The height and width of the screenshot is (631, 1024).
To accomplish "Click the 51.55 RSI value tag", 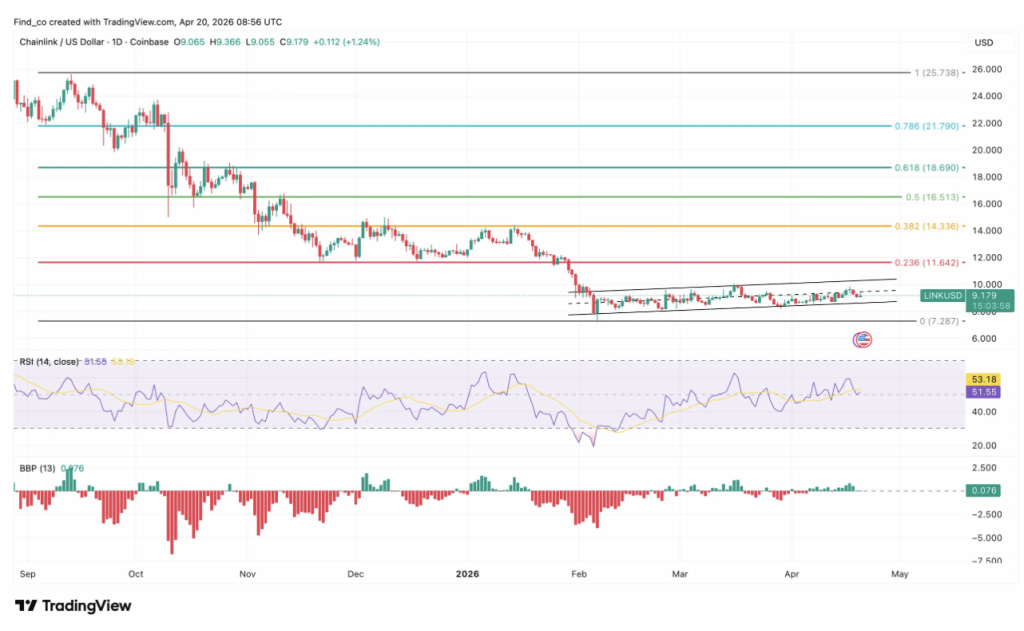I will [985, 395].
